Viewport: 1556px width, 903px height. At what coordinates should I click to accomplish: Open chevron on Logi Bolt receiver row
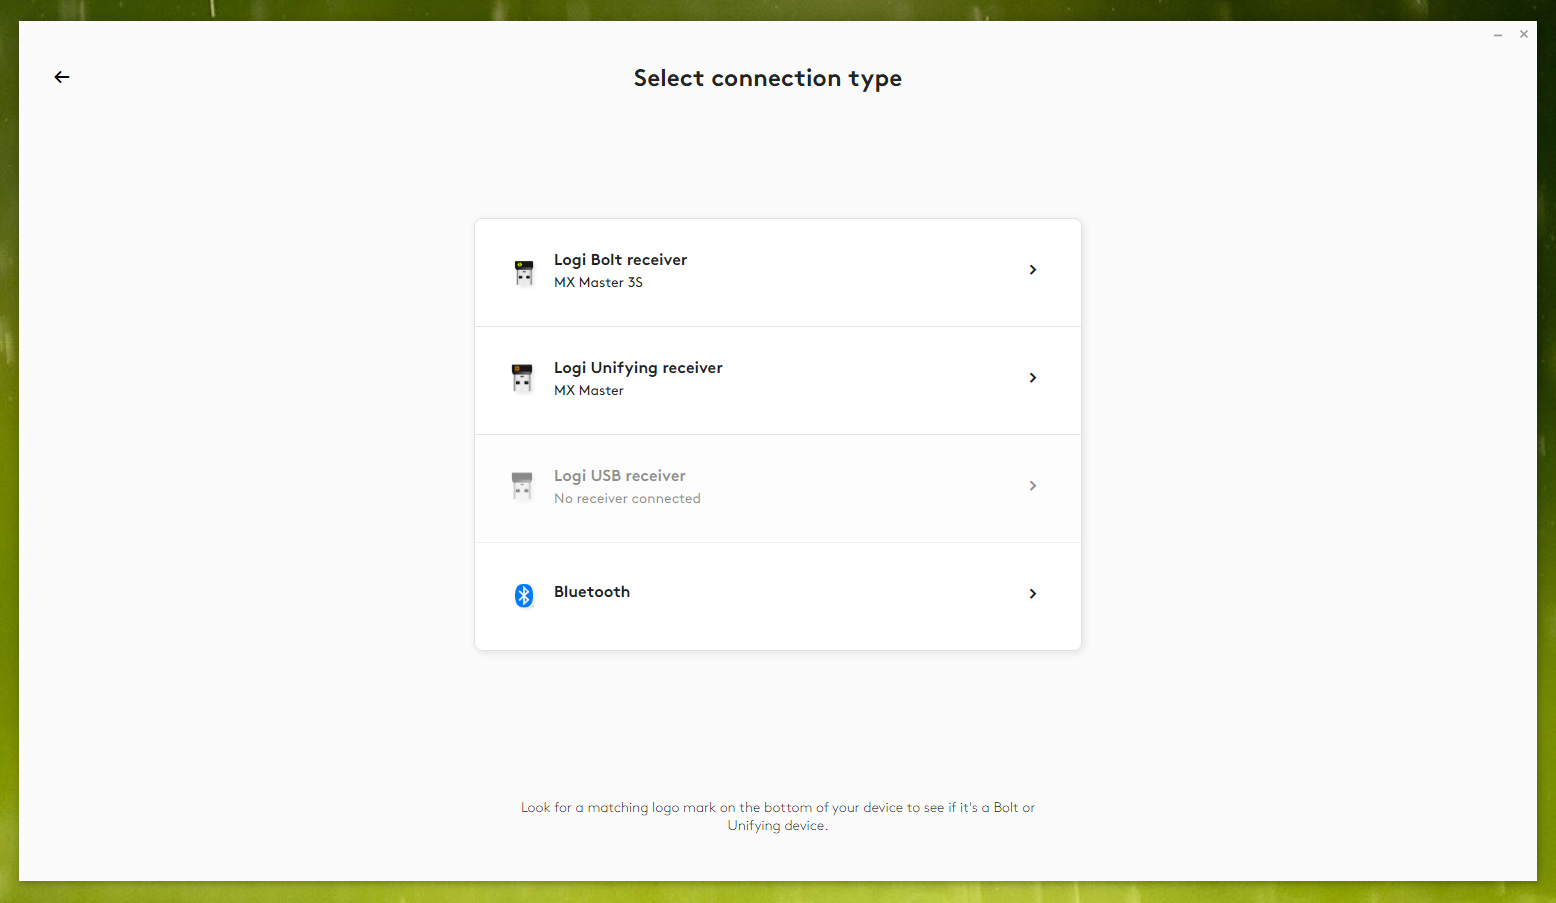coord(1033,270)
